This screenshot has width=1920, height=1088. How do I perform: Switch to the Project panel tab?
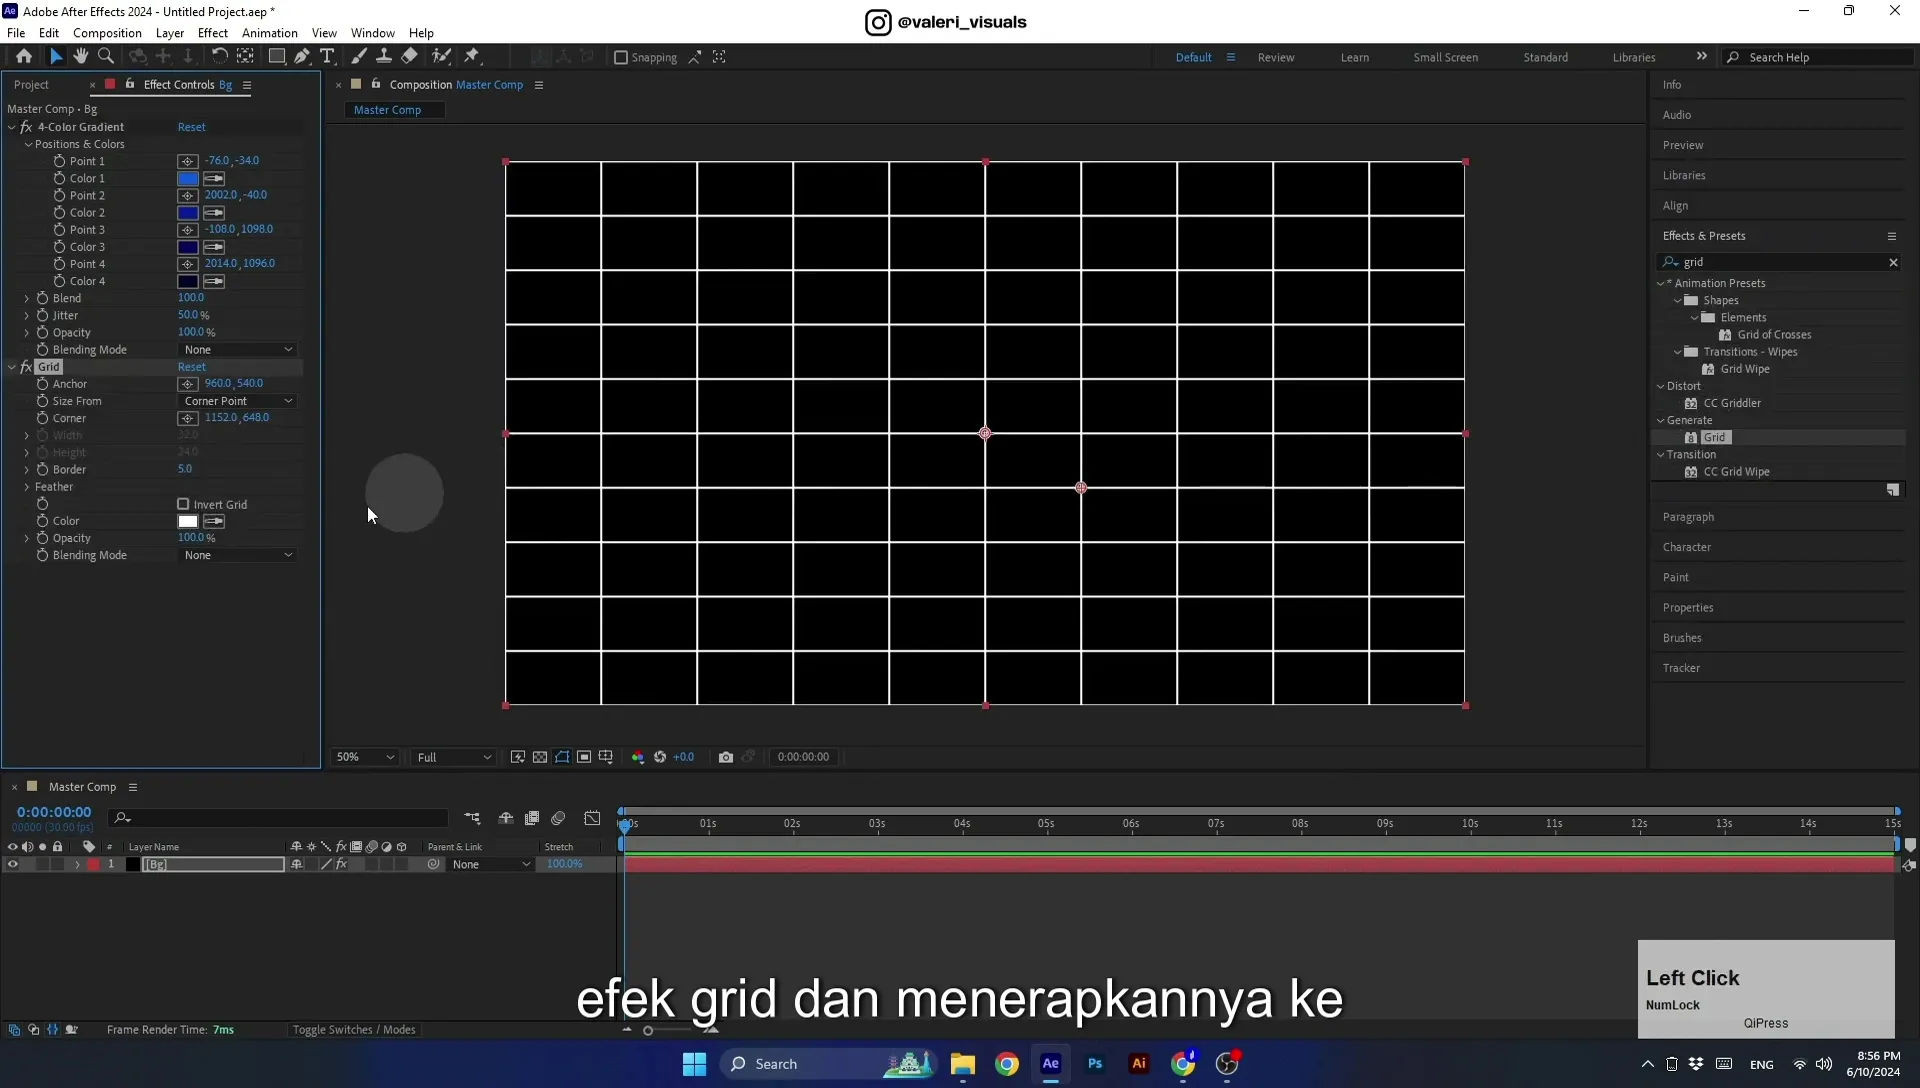[32, 85]
